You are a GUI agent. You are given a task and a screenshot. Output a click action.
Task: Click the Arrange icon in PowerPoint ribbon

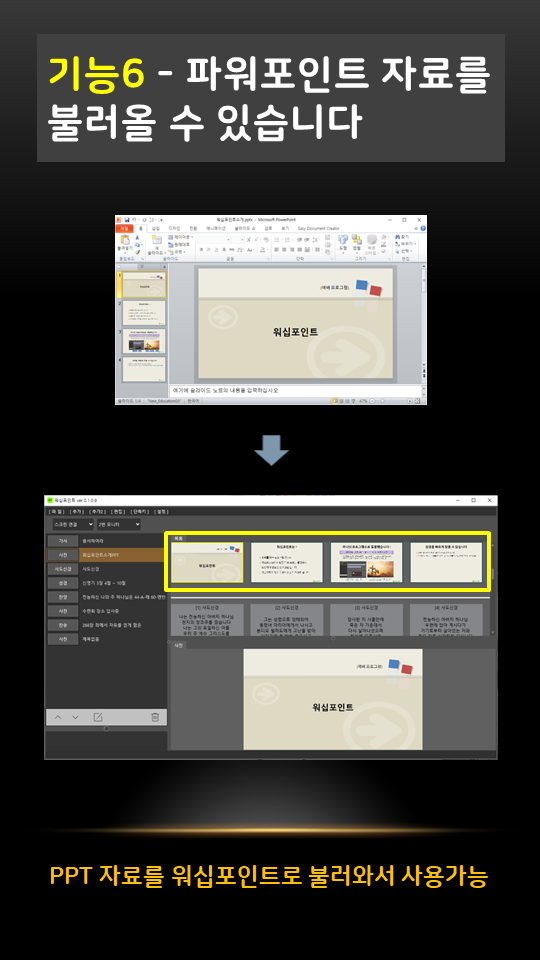[357, 242]
